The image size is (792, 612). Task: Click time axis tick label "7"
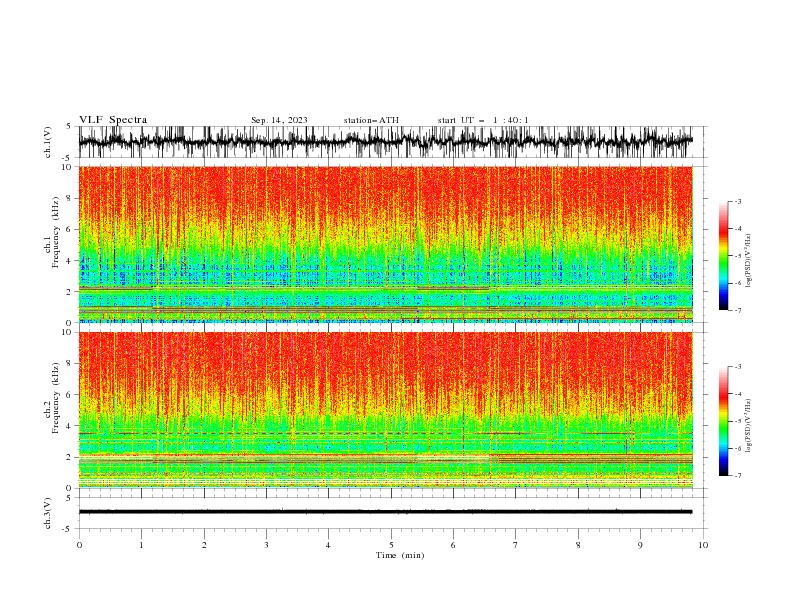pos(516,545)
